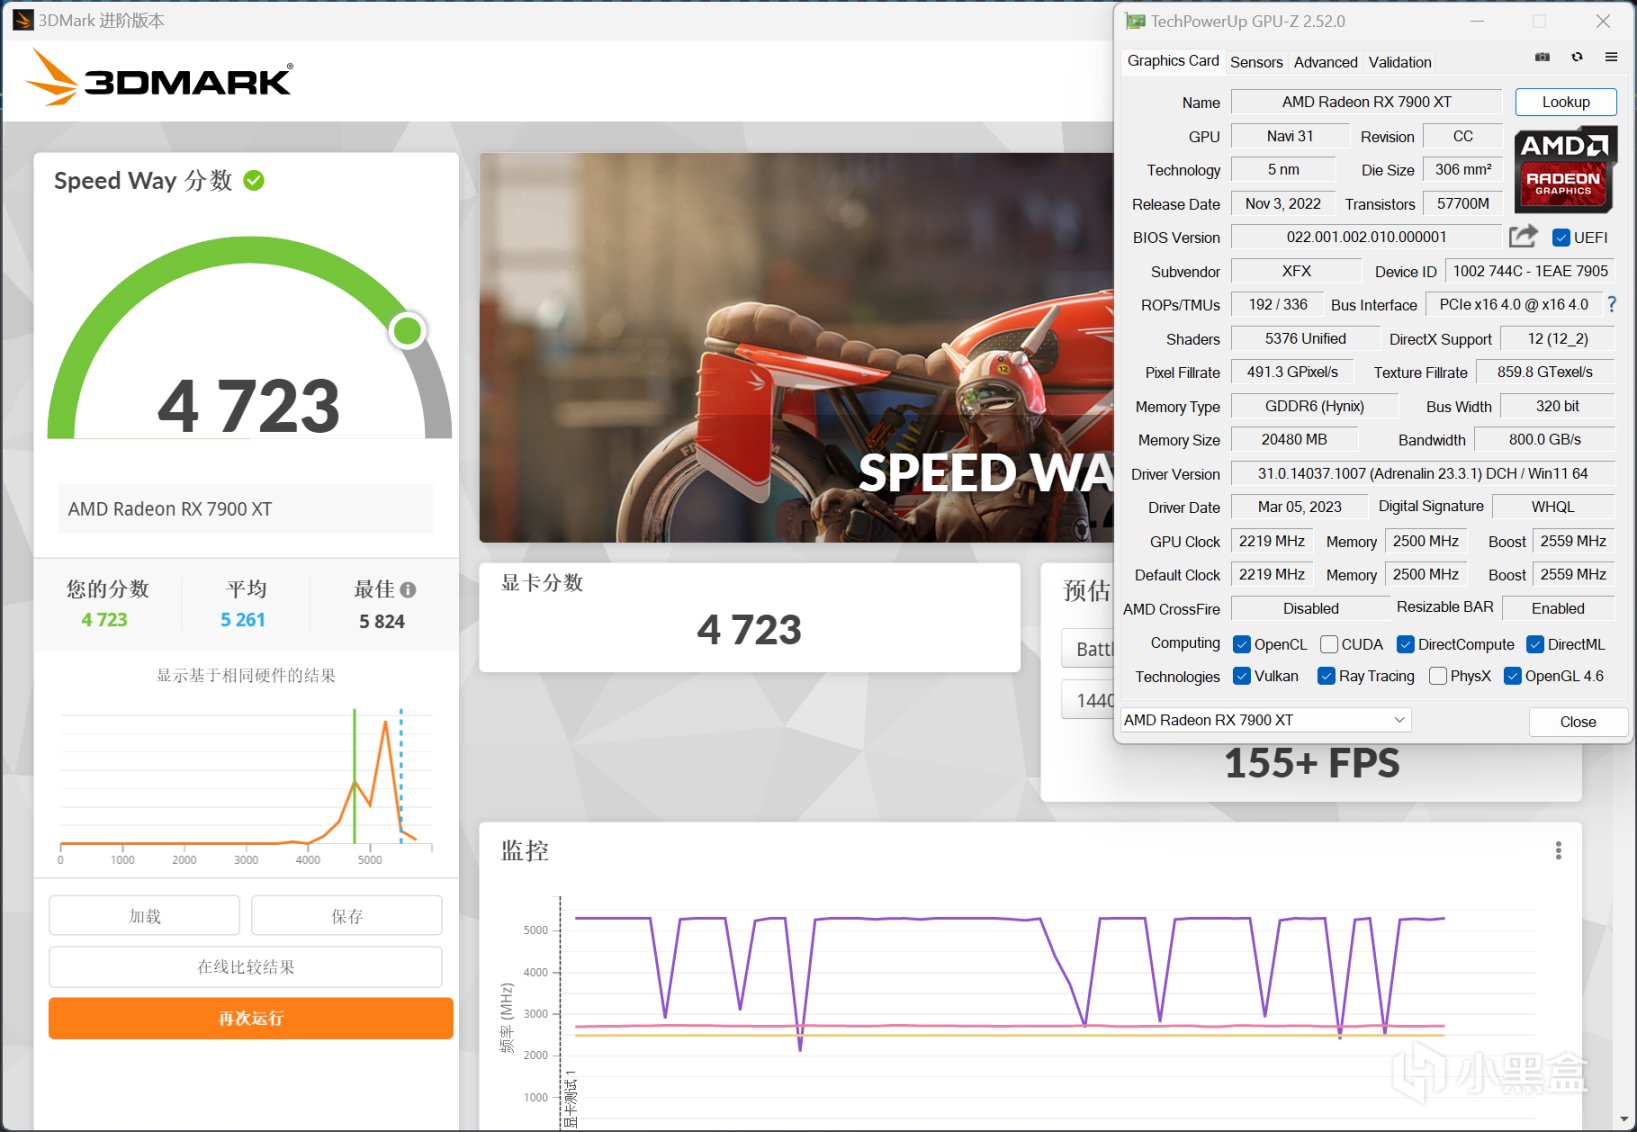Screen dimensions: 1637x1132
Task: Click the Memory Size 20480 MB field
Action: click(x=1294, y=439)
